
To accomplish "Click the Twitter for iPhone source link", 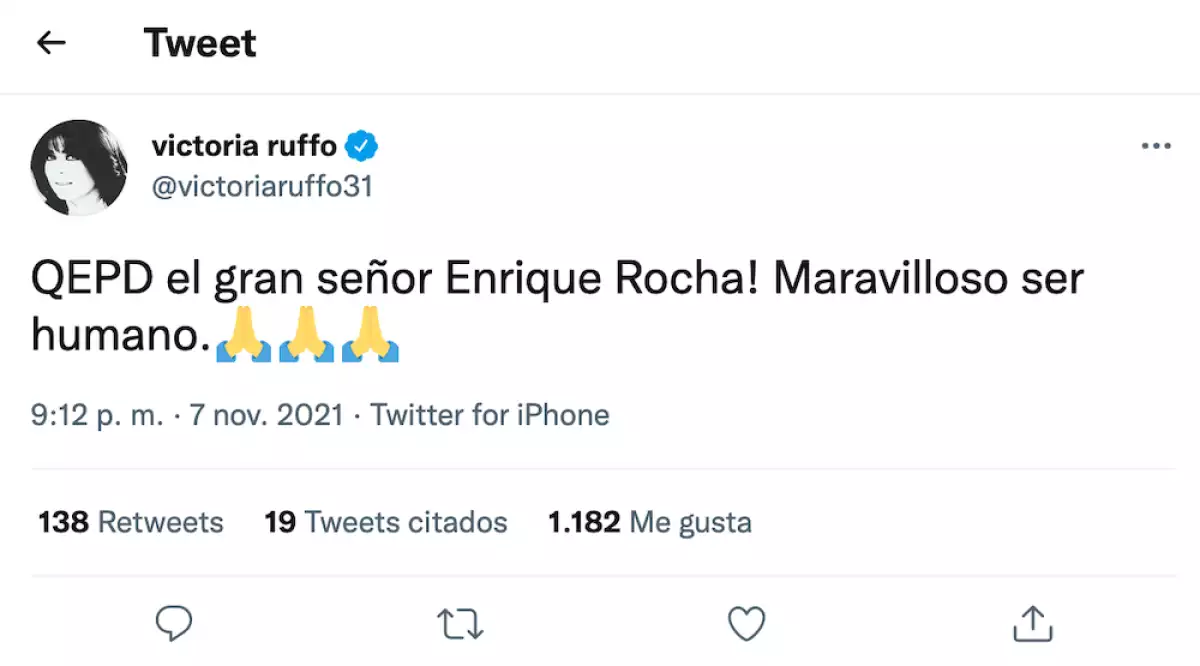I will (x=490, y=415).
